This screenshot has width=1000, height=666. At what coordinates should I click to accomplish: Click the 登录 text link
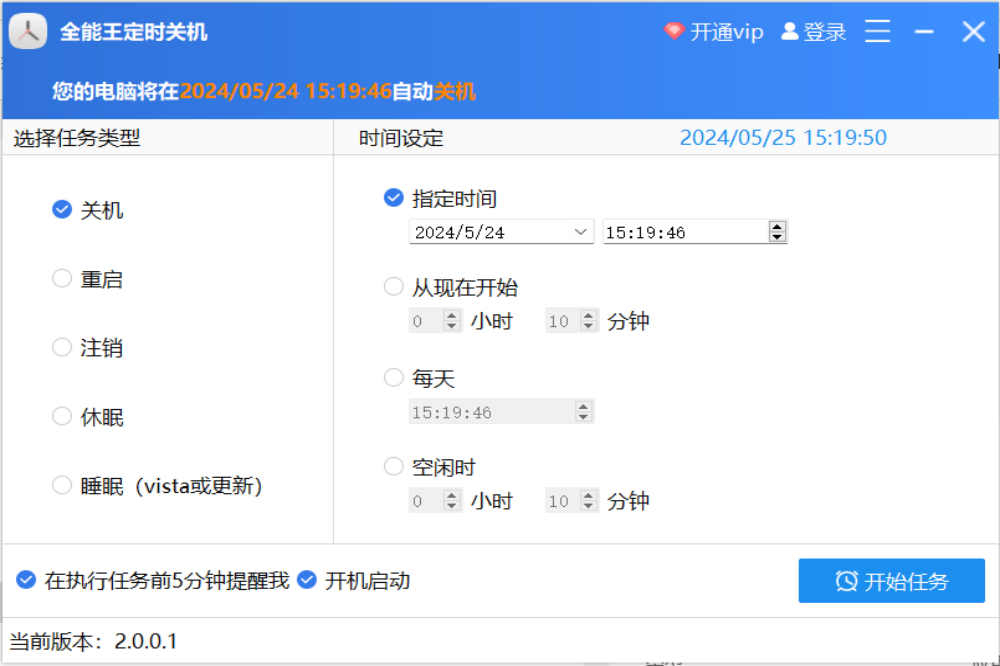pyautogui.click(x=825, y=32)
